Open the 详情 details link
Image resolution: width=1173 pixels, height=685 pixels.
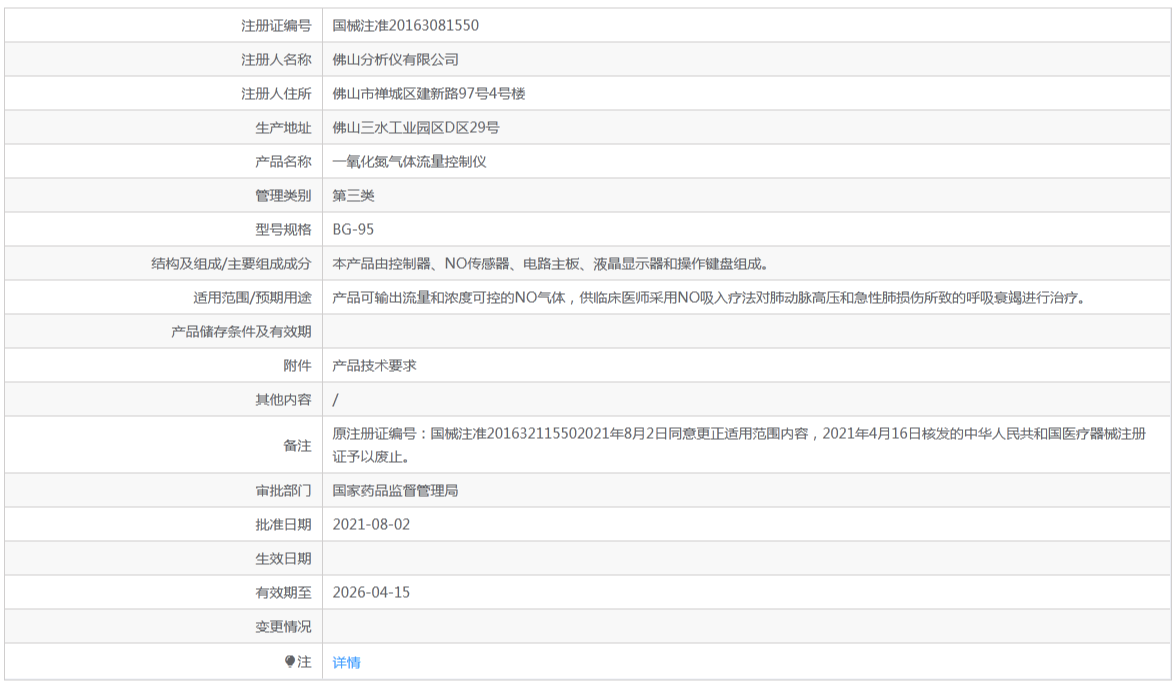(x=346, y=662)
